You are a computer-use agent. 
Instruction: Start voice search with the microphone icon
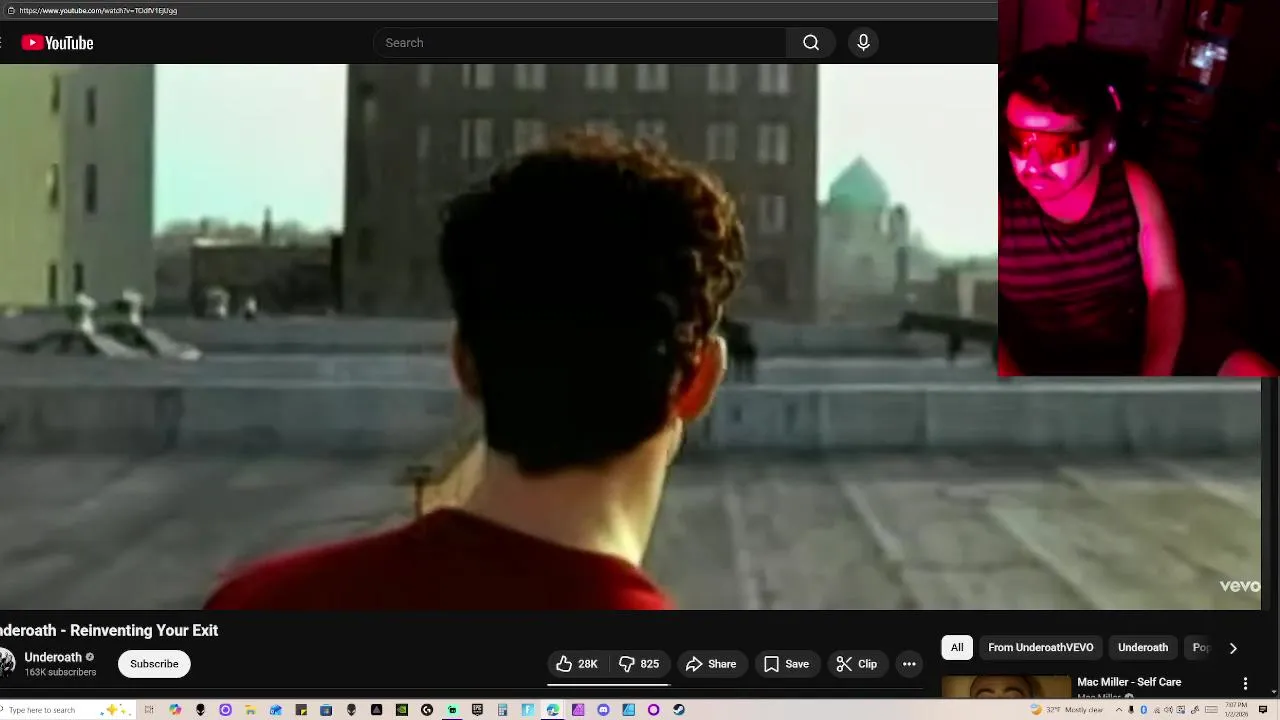click(863, 43)
